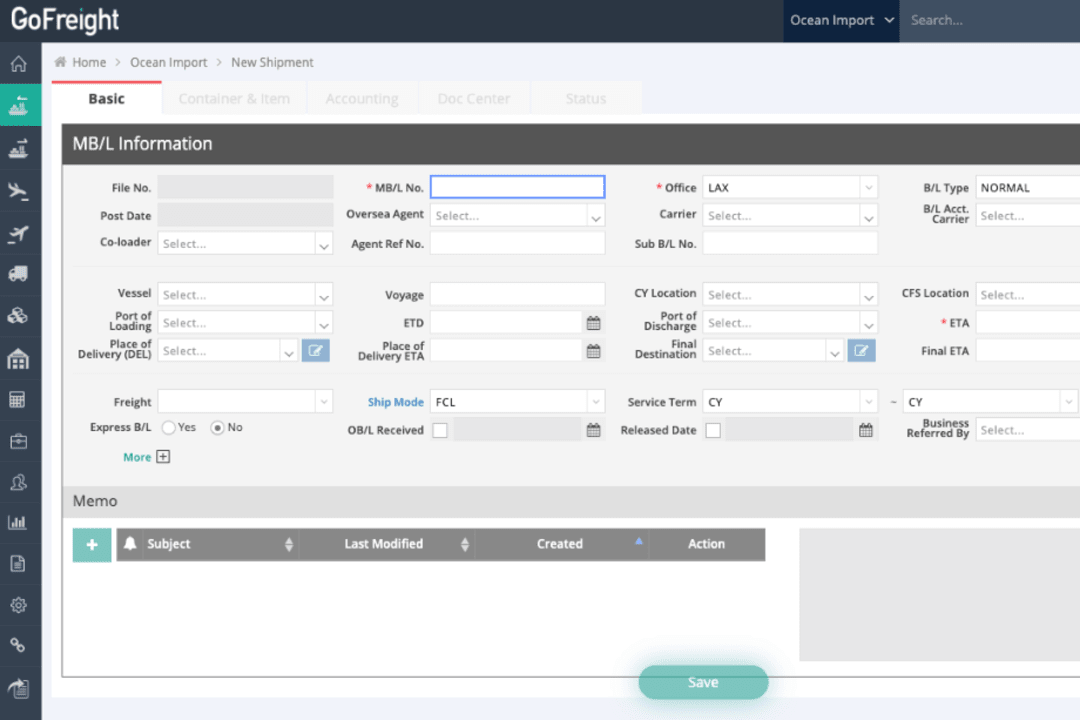Open Accounting via the calculator icon
The image size is (1080, 720).
coord(20,399)
